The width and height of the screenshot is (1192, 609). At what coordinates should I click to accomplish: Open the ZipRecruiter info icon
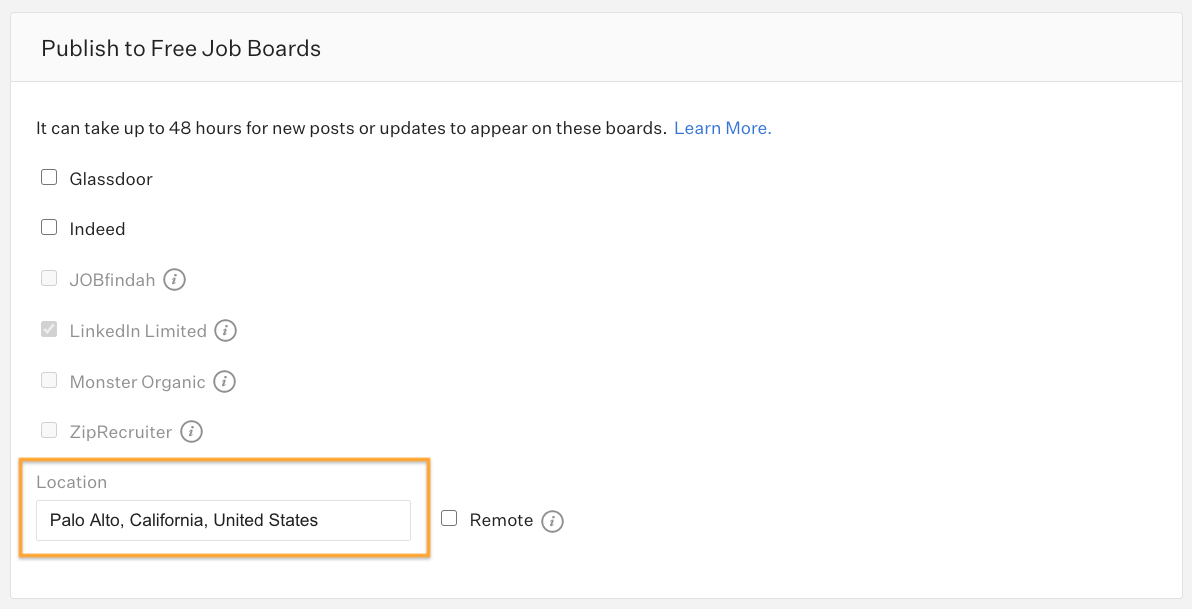[x=191, y=432]
